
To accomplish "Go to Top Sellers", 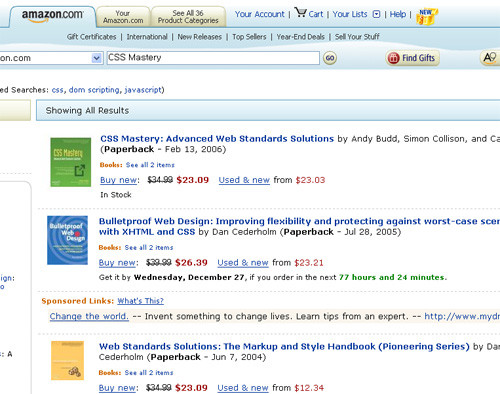I will [249, 37].
